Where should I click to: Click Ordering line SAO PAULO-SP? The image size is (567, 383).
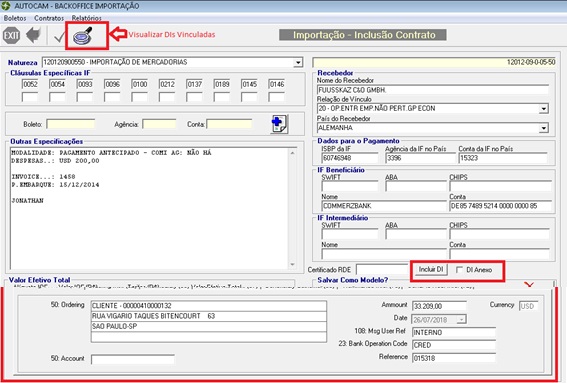(x=209, y=326)
